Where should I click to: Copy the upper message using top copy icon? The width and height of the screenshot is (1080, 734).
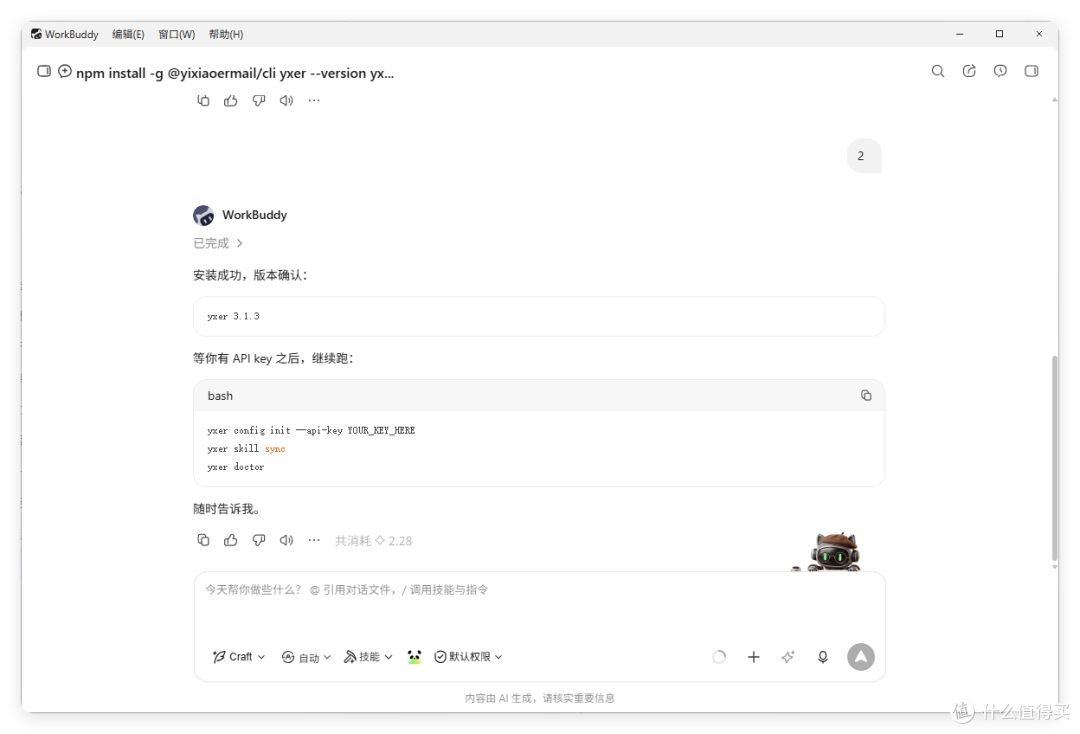click(x=203, y=101)
